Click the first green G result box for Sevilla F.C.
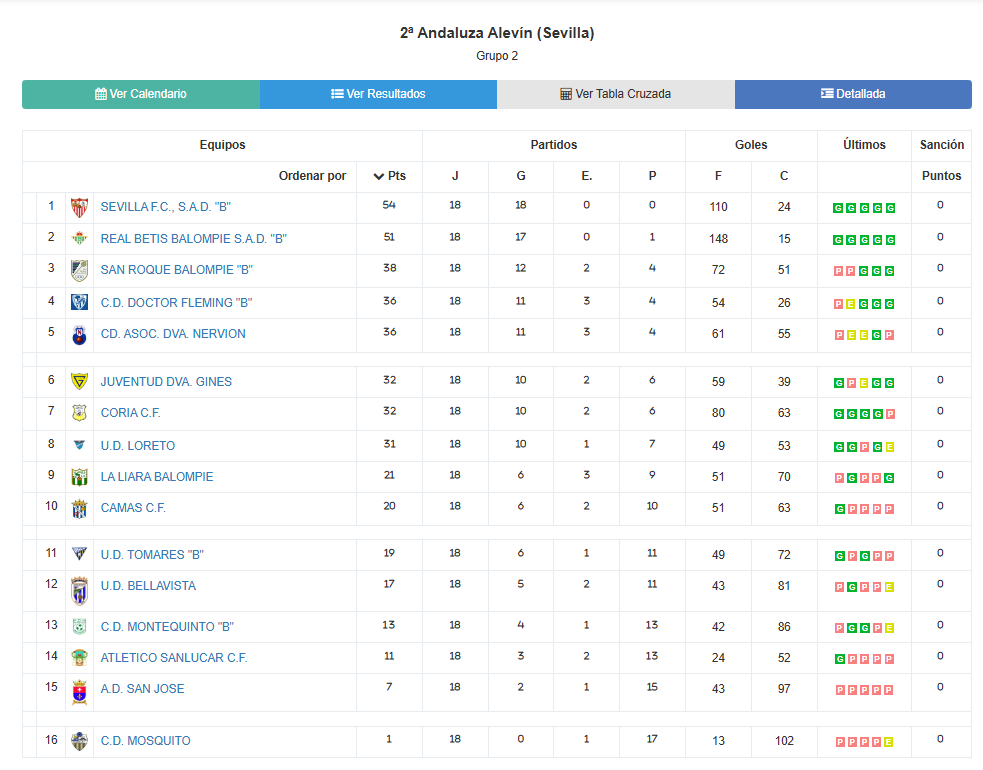This screenshot has height=770, width=983. 838,208
